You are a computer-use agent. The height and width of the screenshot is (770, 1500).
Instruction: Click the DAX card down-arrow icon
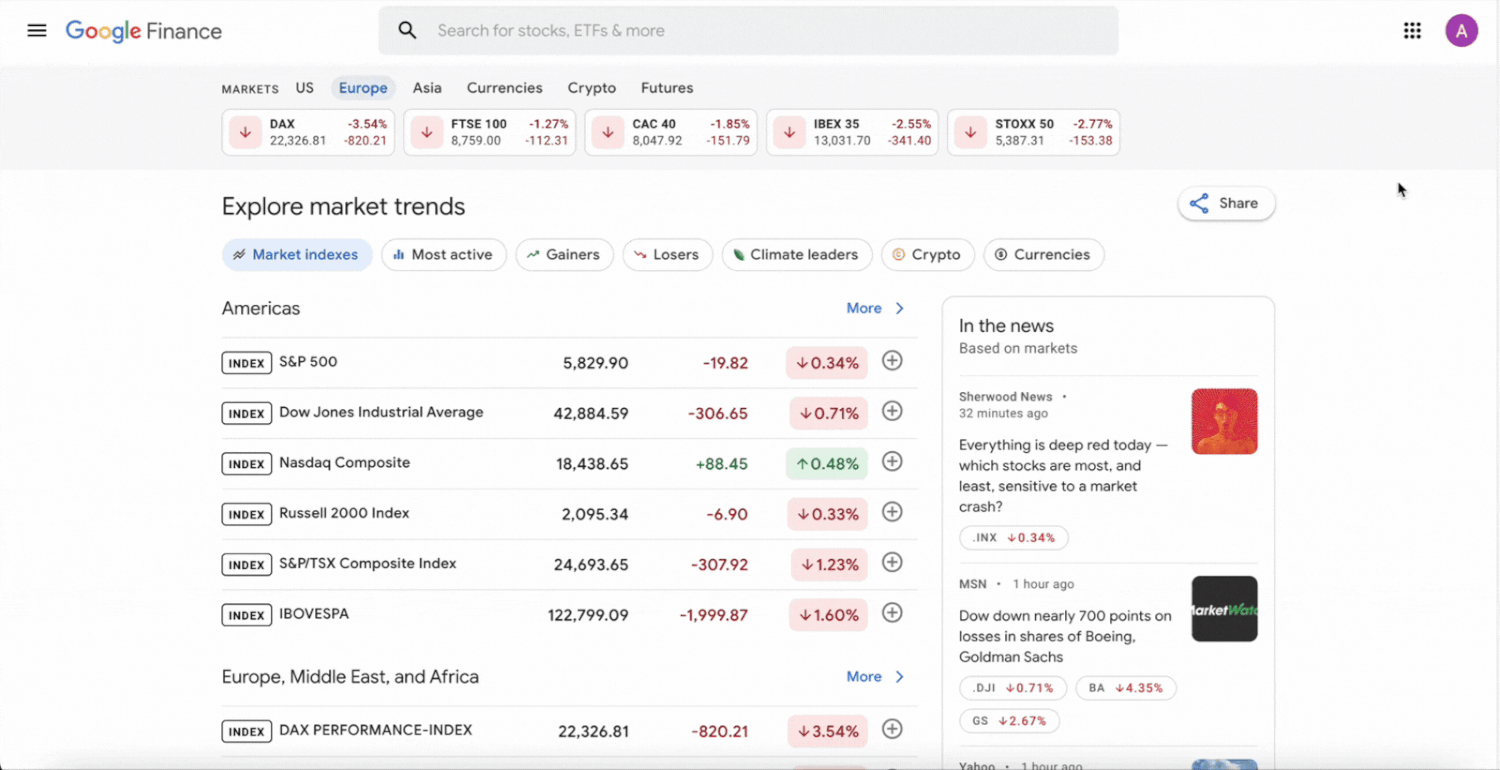[x=245, y=132]
